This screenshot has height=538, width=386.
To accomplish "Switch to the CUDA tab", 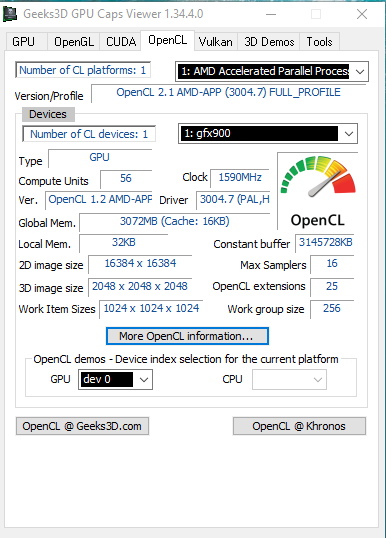I will 121,42.
